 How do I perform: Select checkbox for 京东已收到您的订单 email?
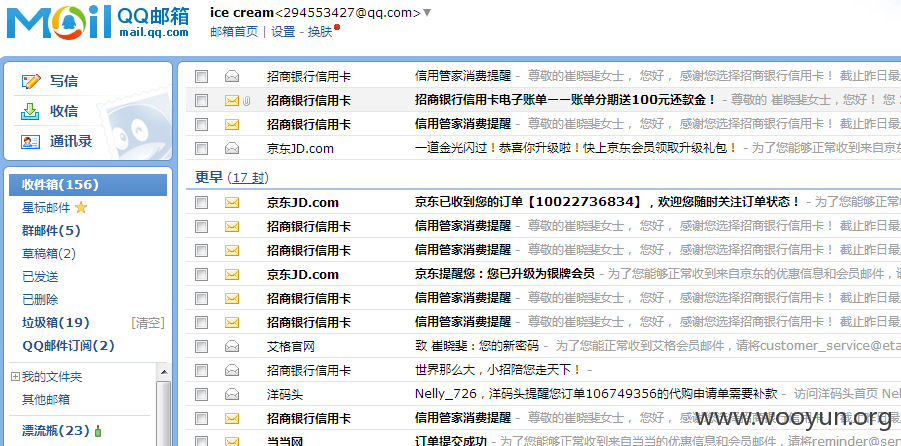coord(201,202)
